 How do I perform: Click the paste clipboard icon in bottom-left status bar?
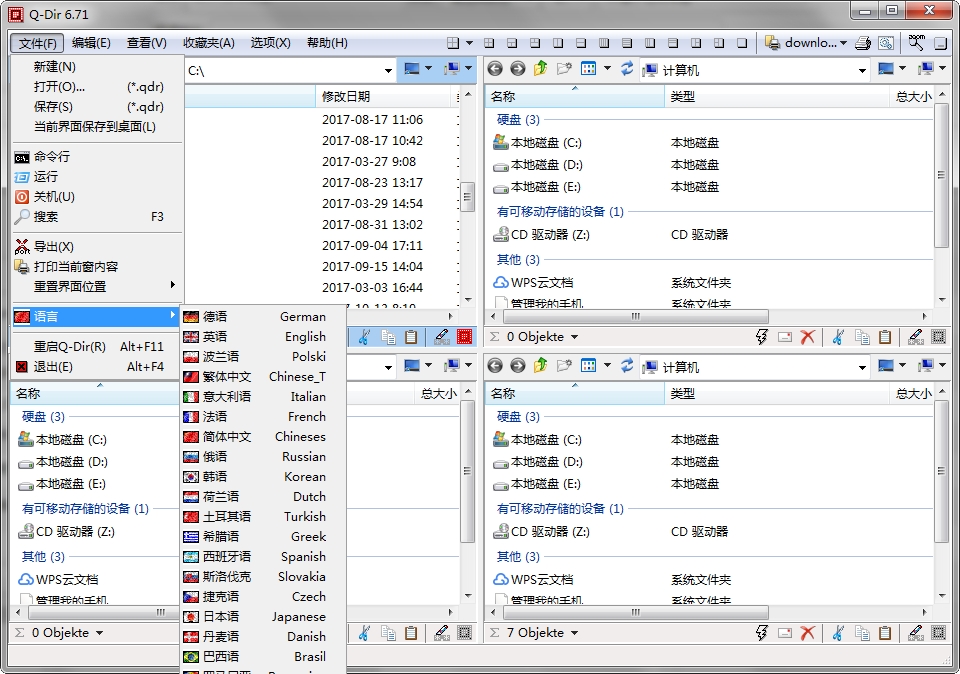[x=411, y=633]
